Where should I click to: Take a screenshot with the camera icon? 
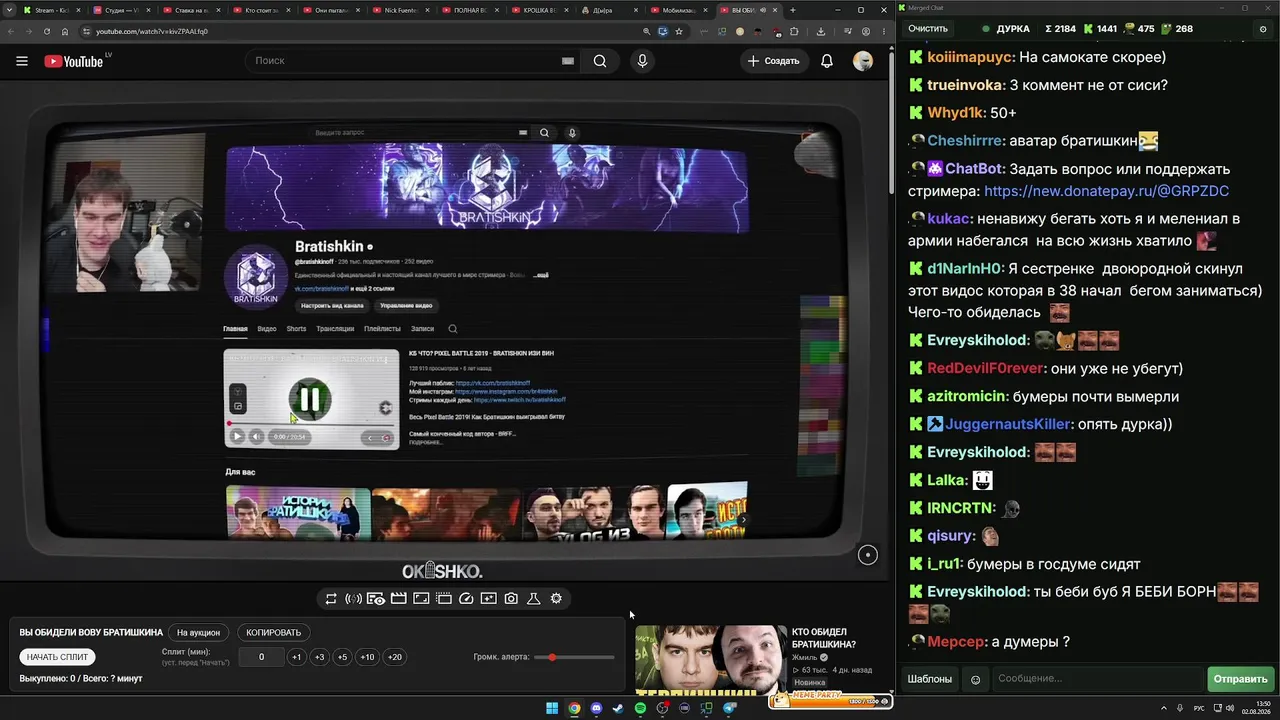click(511, 599)
